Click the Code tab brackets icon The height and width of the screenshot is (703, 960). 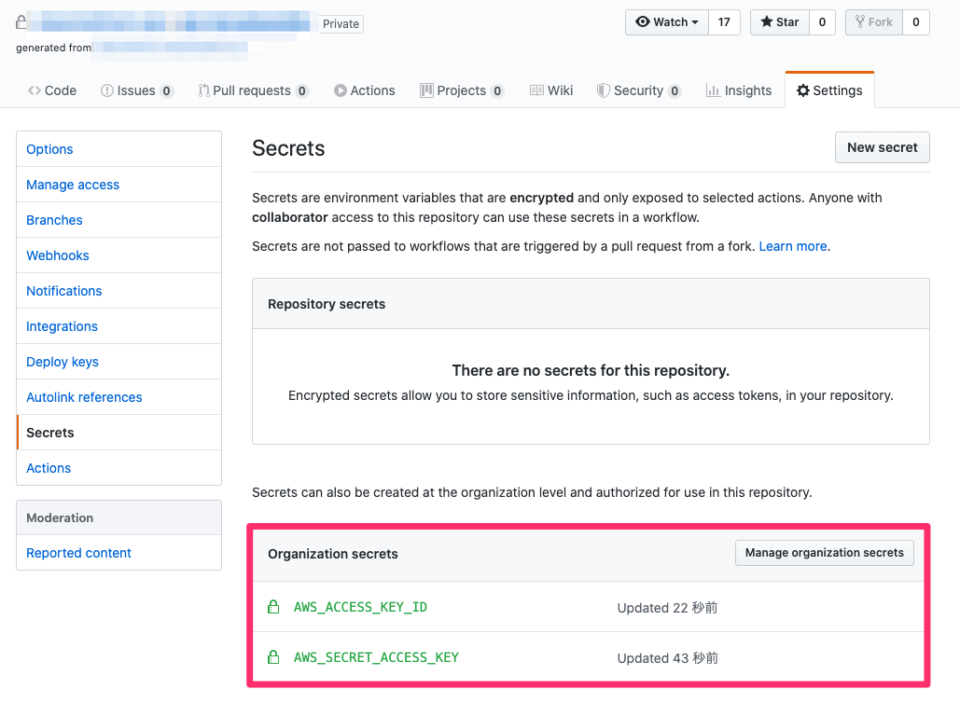[x=34, y=91]
